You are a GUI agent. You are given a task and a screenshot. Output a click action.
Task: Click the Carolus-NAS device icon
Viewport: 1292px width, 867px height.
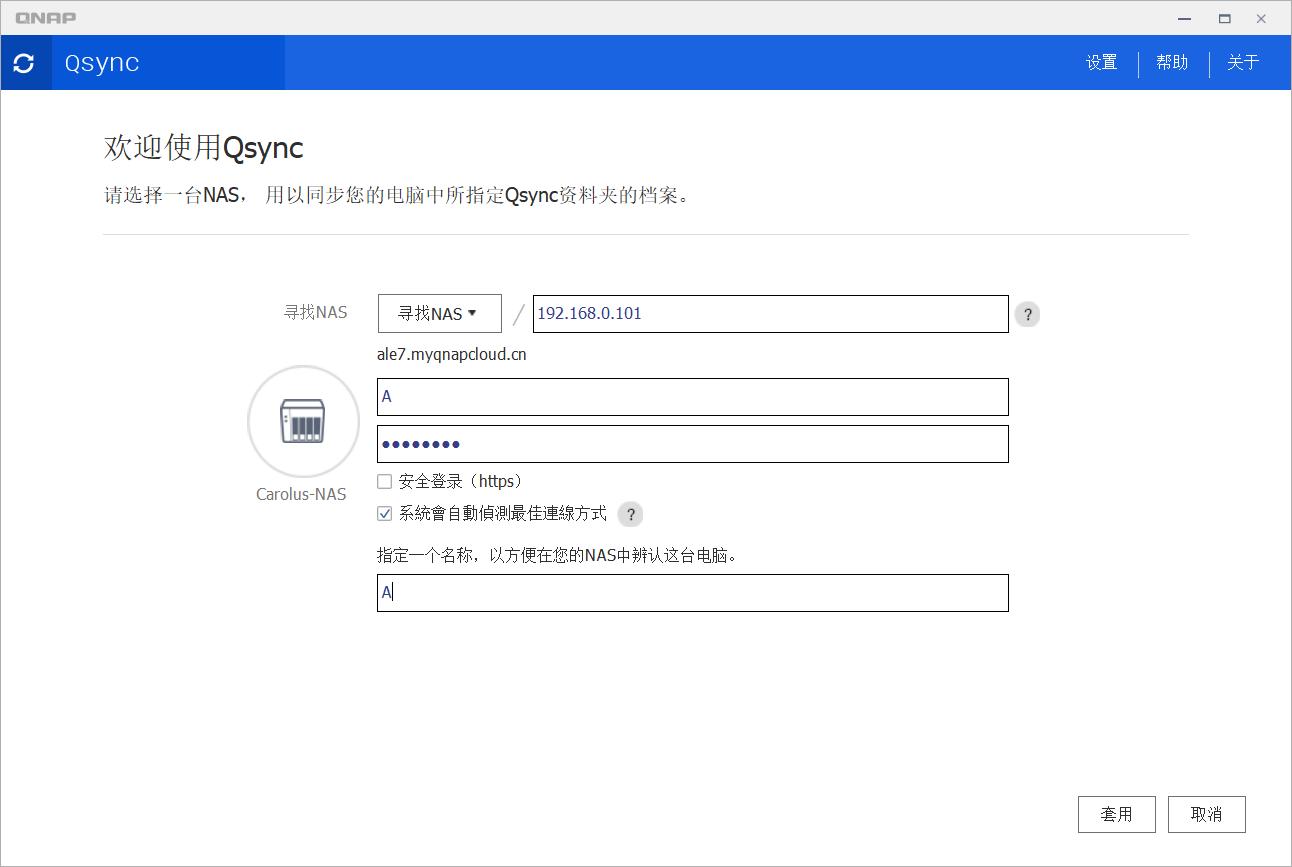point(303,421)
